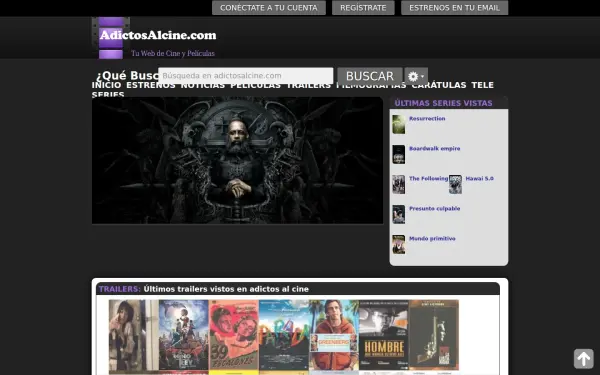Open the Resurrection series link

pos(427,119)
